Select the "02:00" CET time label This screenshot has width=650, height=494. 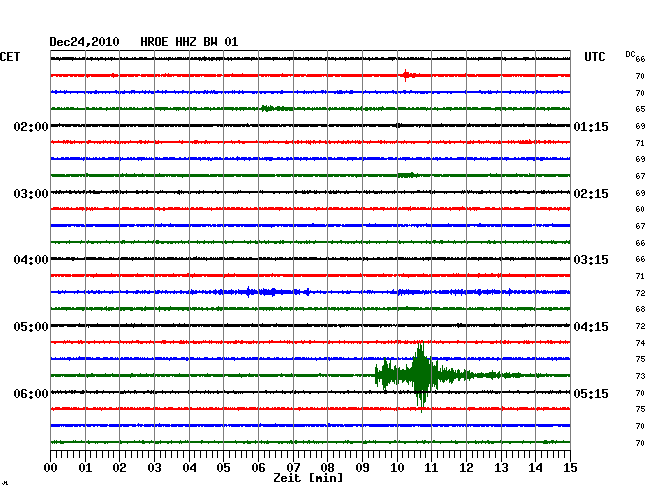point(31,126)
